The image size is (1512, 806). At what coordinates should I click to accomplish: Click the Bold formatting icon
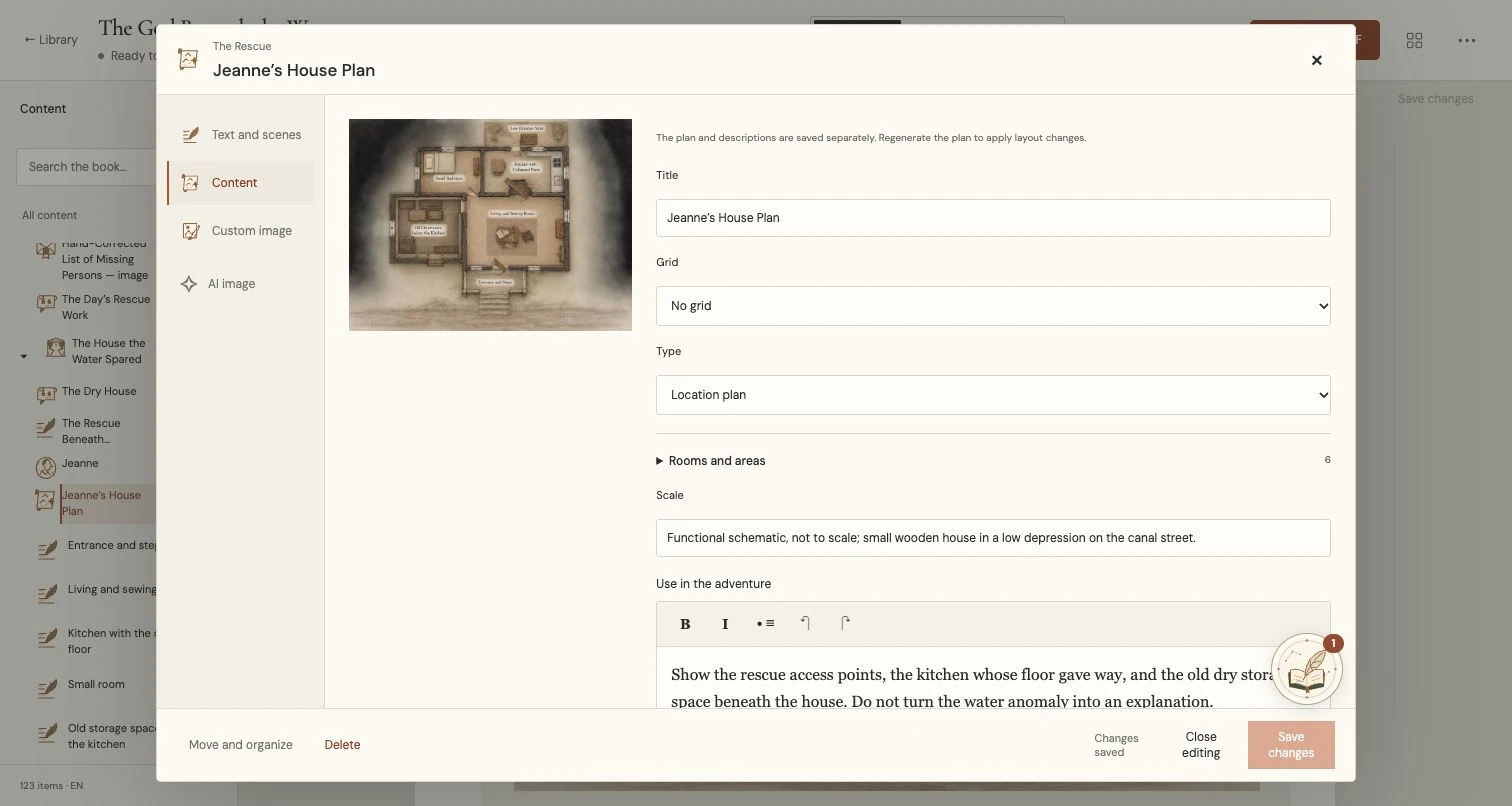685,624
